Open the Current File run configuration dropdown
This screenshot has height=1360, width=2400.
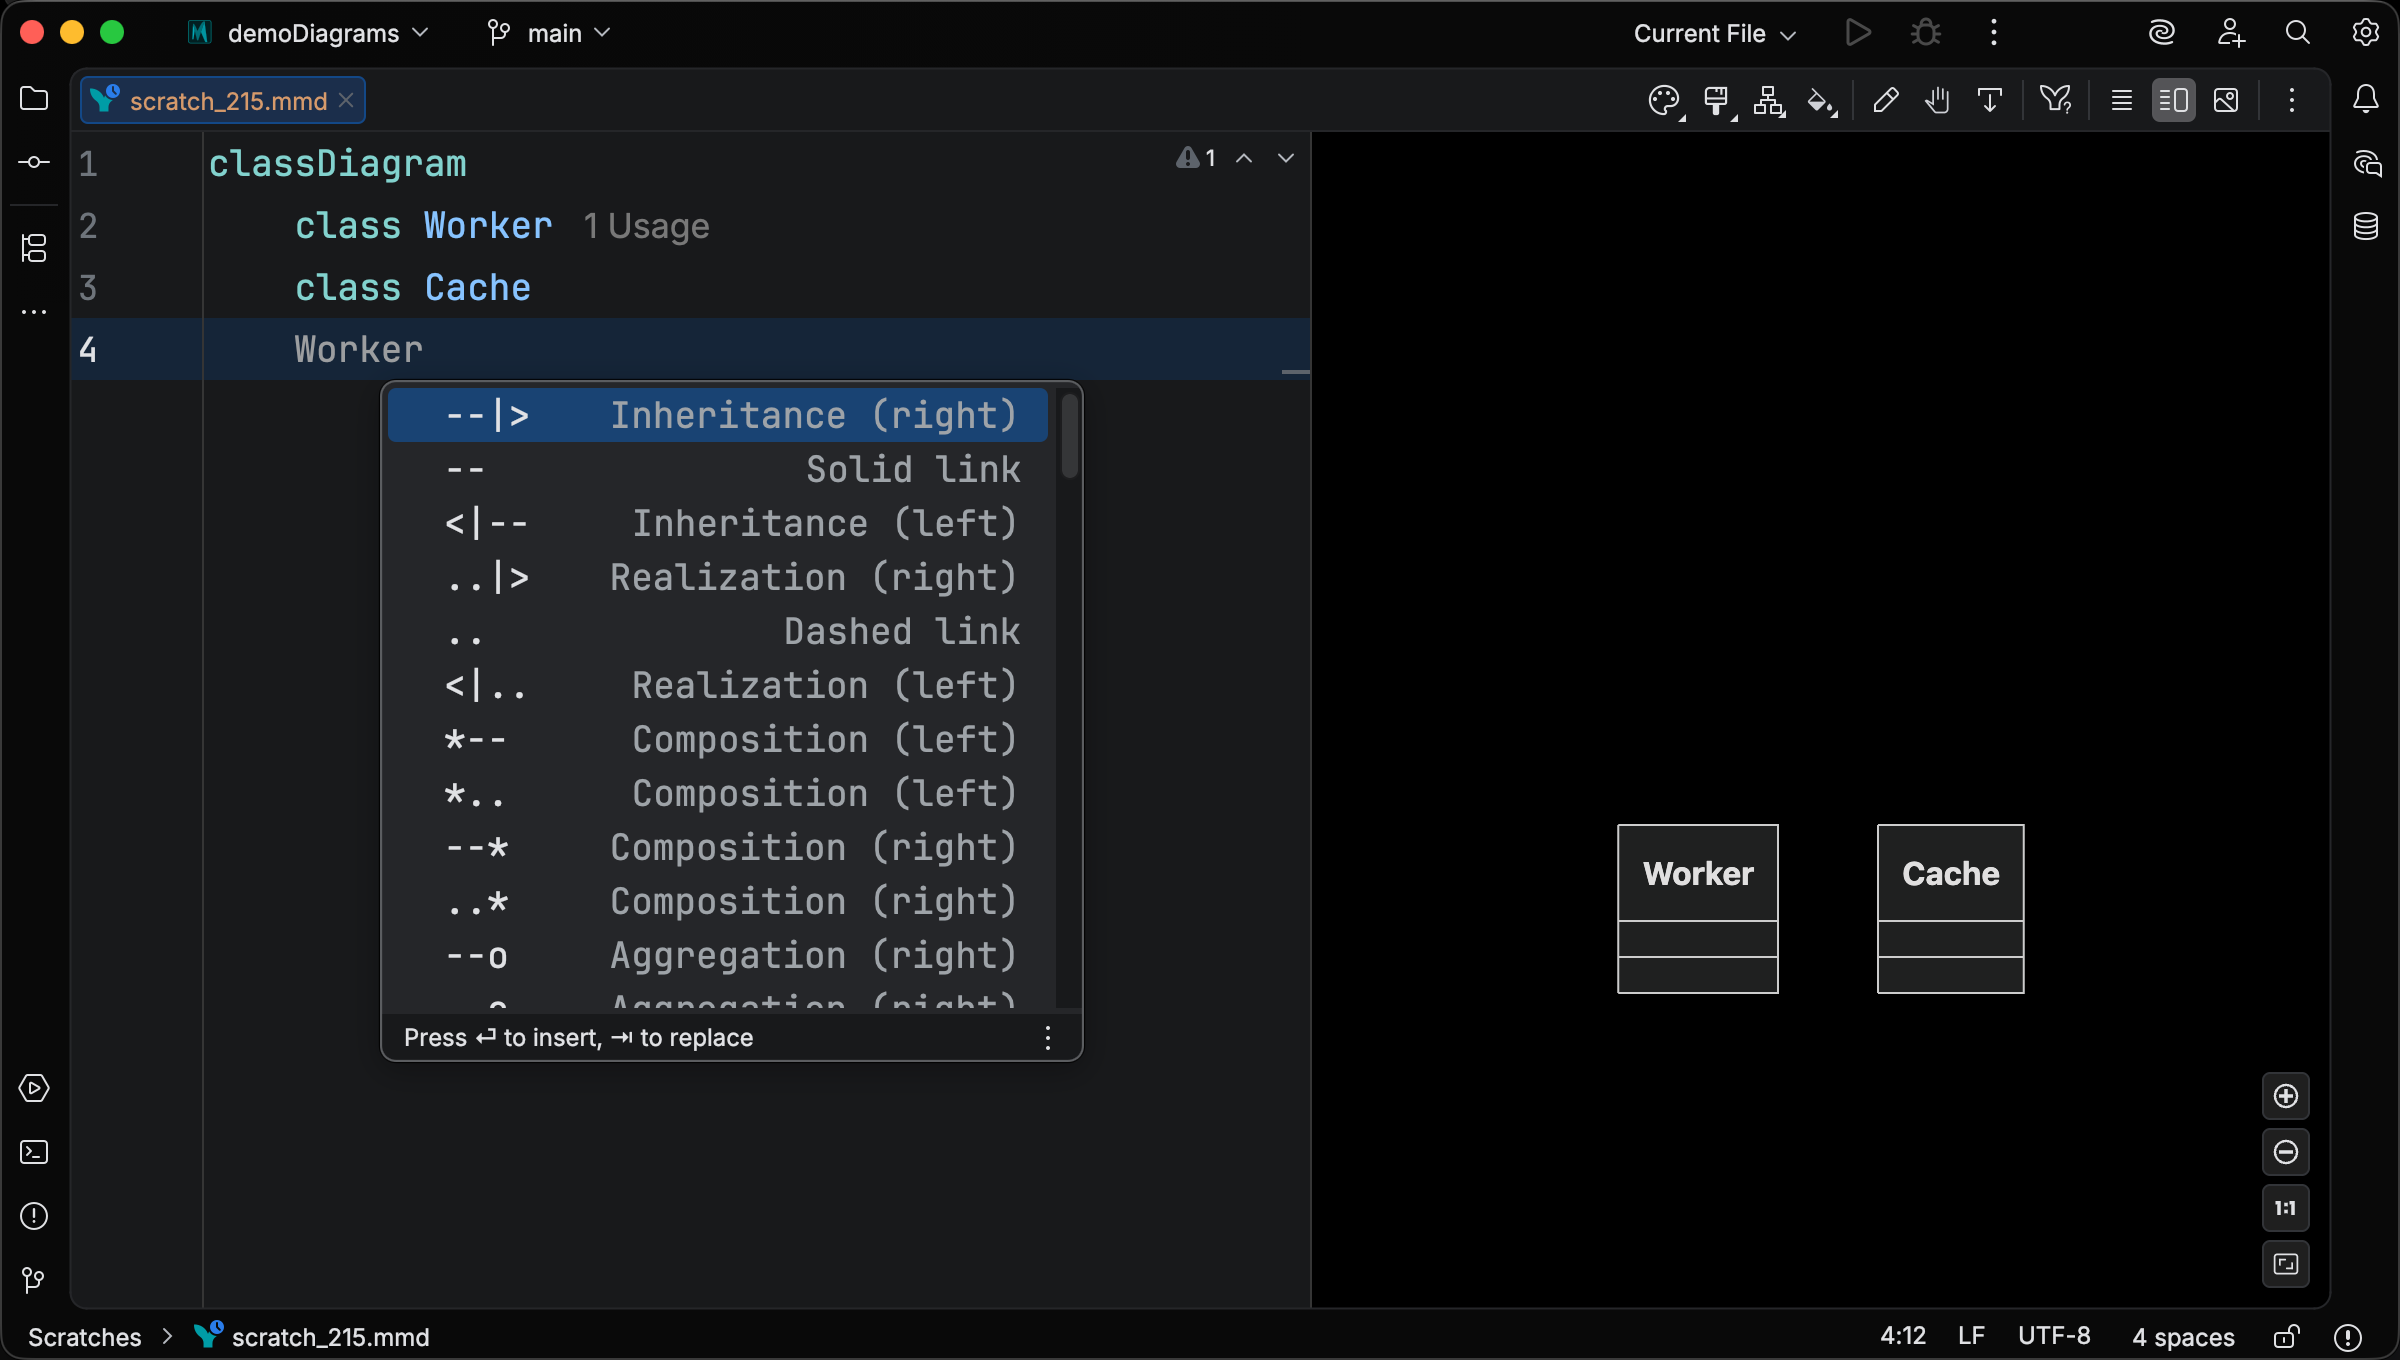[1714, 33]
